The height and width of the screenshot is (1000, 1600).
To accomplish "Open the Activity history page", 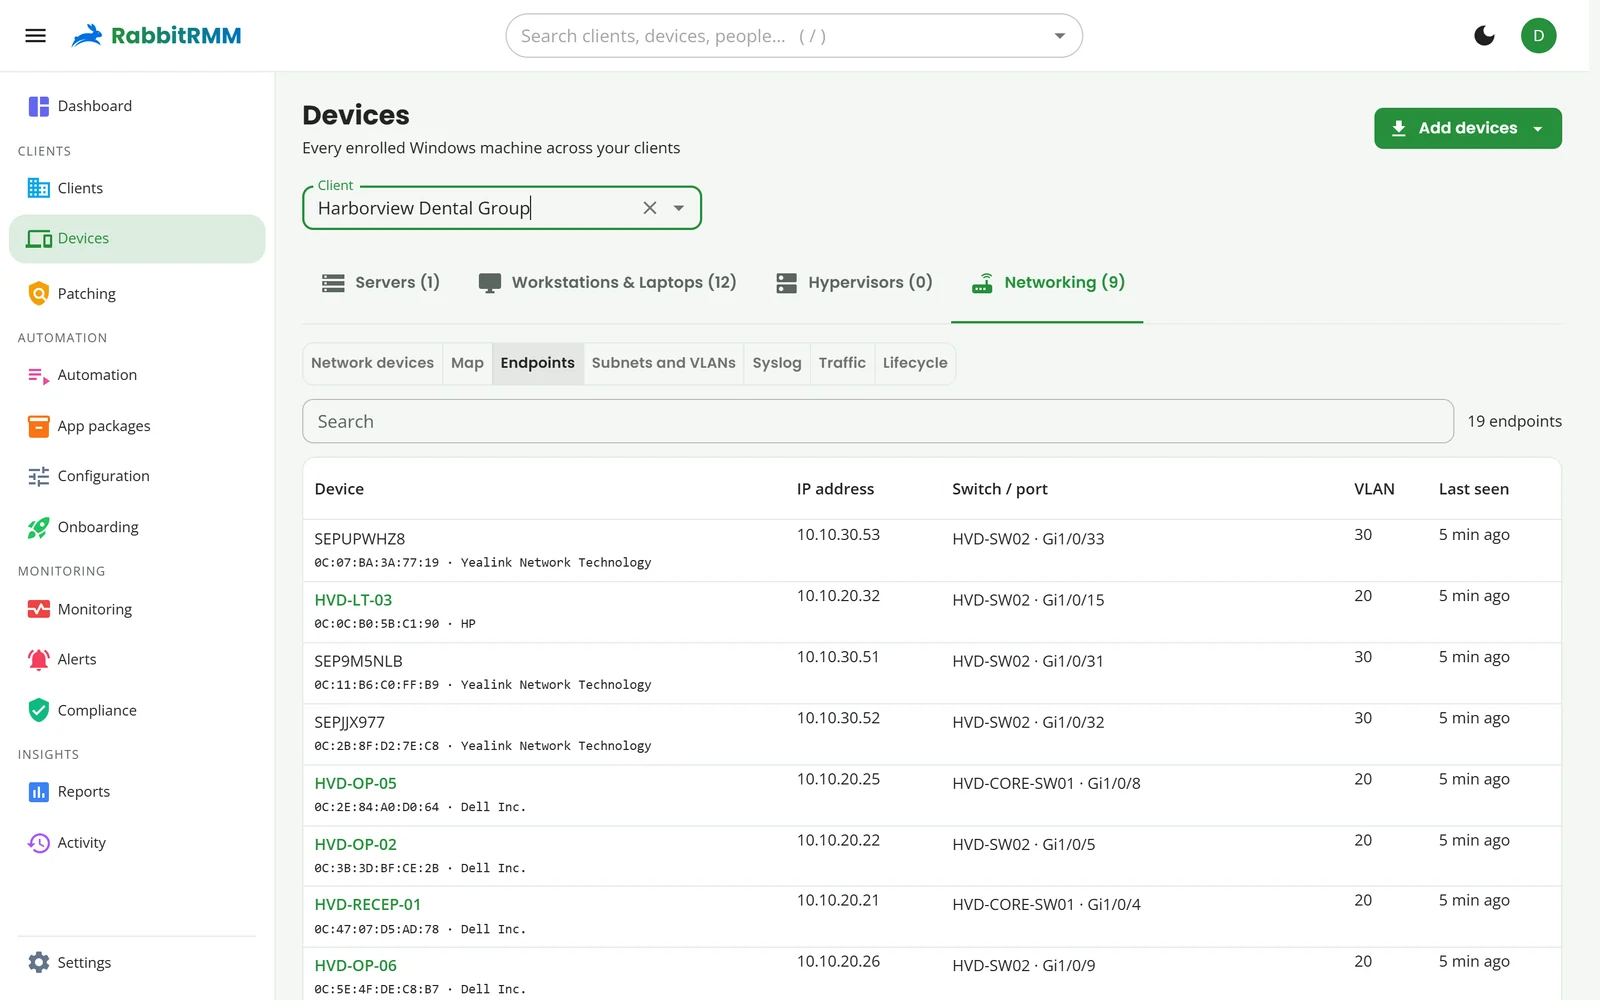I will coord(137,843).
